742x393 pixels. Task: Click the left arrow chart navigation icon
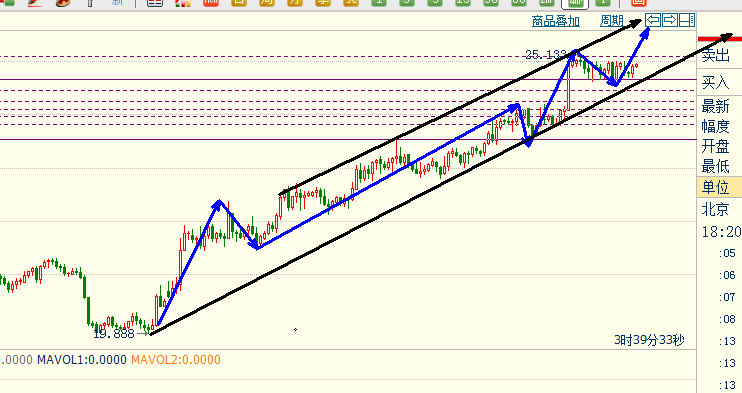pyautogui.click(x=653, y=20)
